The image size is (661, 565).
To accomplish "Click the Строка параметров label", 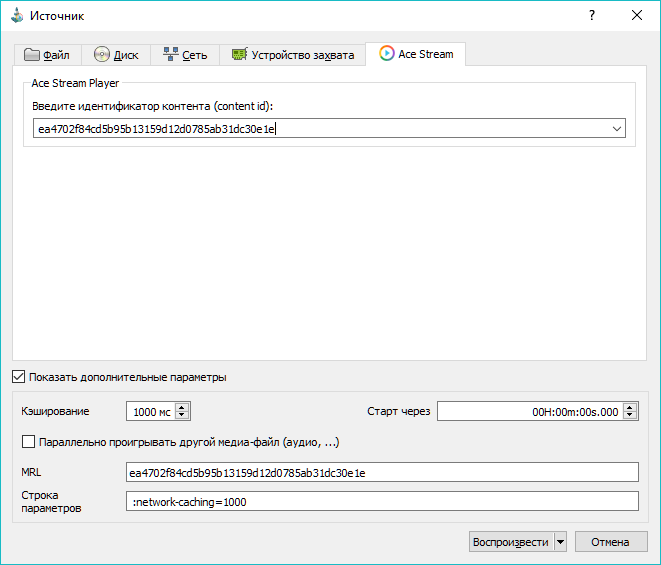I will coord(51,501).
